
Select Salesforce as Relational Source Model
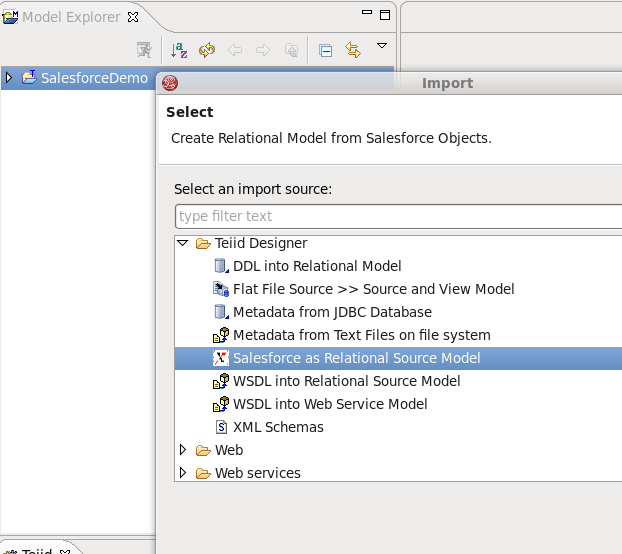357,358
